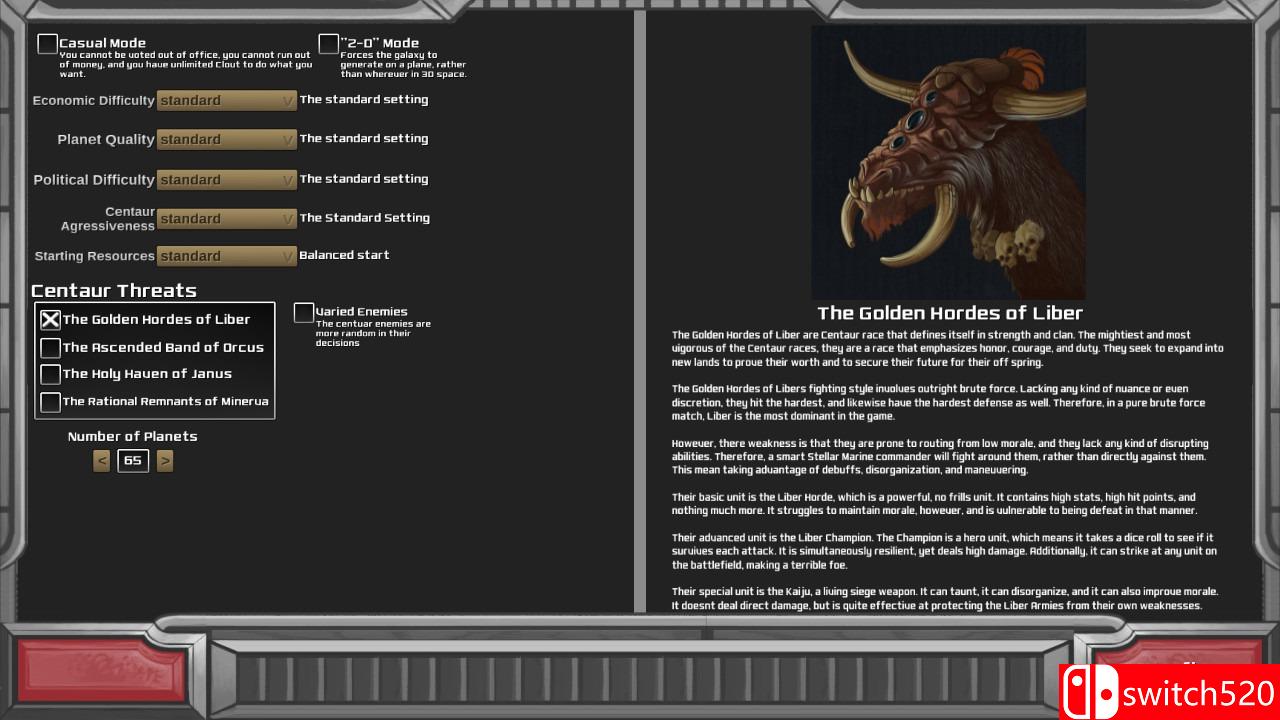Open the Economic Difficulty dropdown
Screen dimensions: 1280x720
pos(227,101)
